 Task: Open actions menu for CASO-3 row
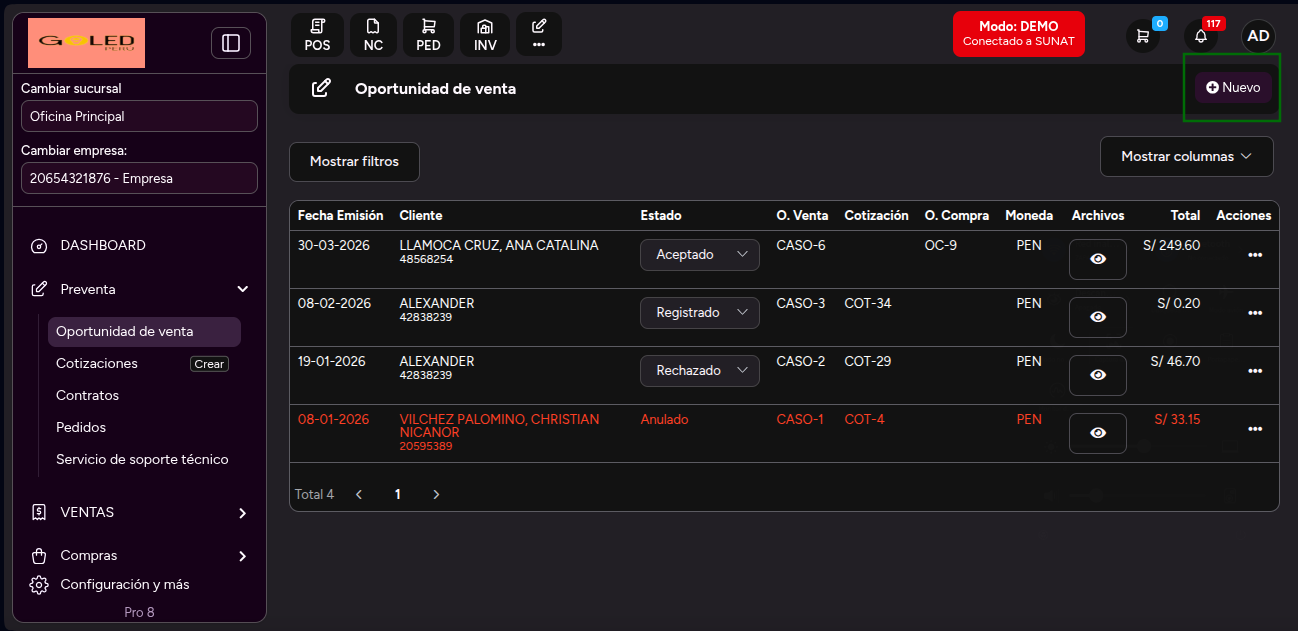(1255, 313)
